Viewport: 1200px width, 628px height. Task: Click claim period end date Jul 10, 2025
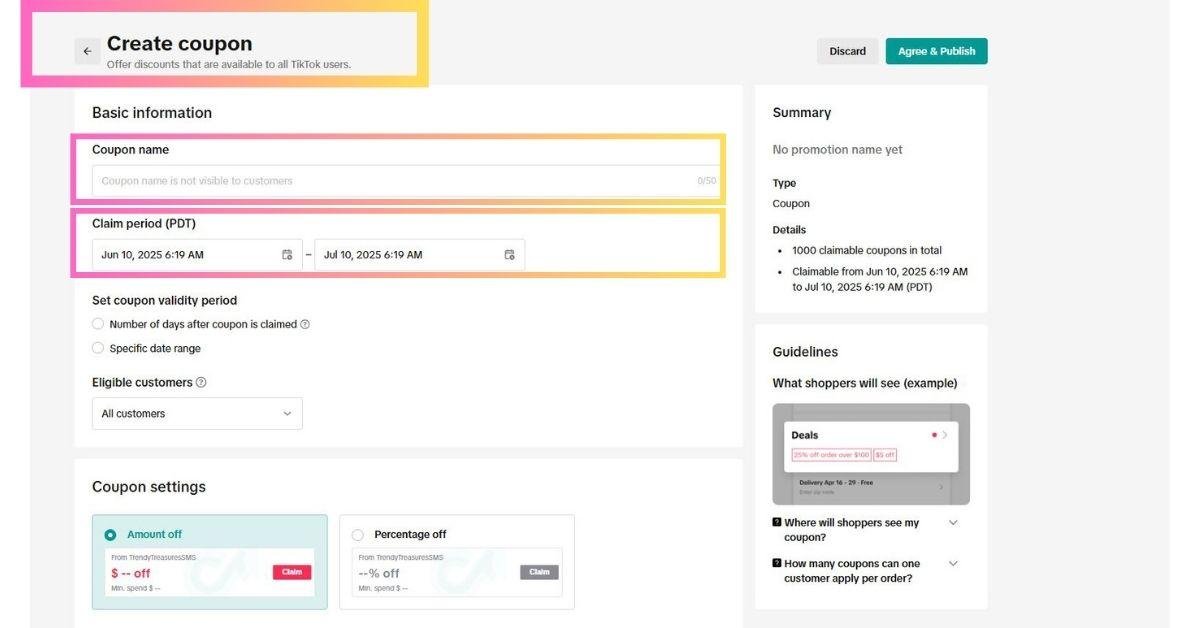point(419,255)
